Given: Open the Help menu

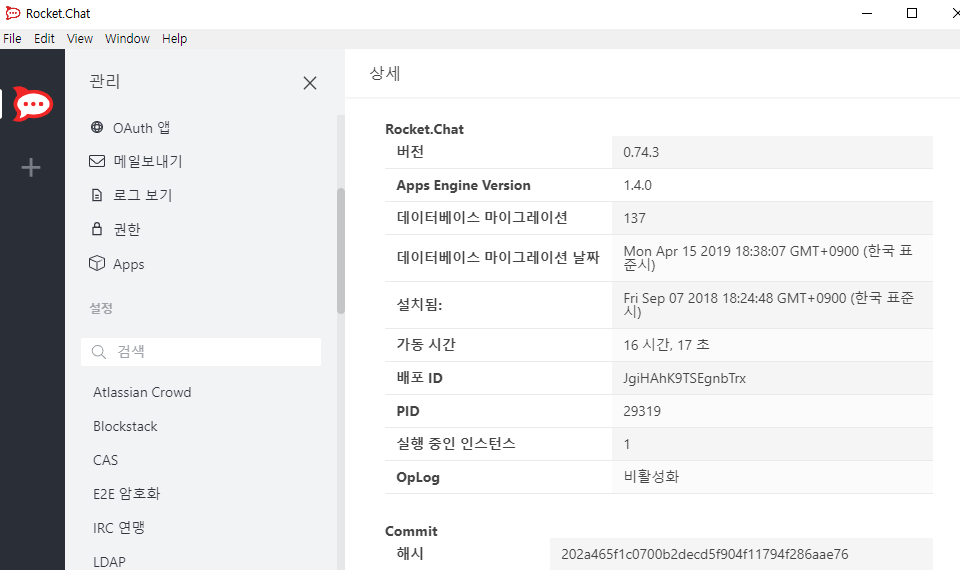Looking at the screenshot, I should pos(174,39).
